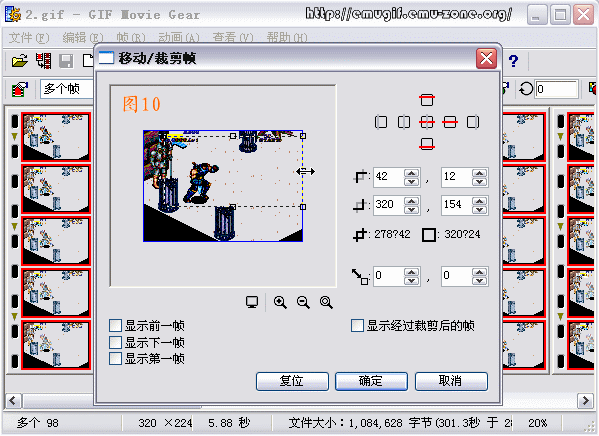Increase the value 42 with up arrow
599x436 pixels.
(x=411, y=173)
